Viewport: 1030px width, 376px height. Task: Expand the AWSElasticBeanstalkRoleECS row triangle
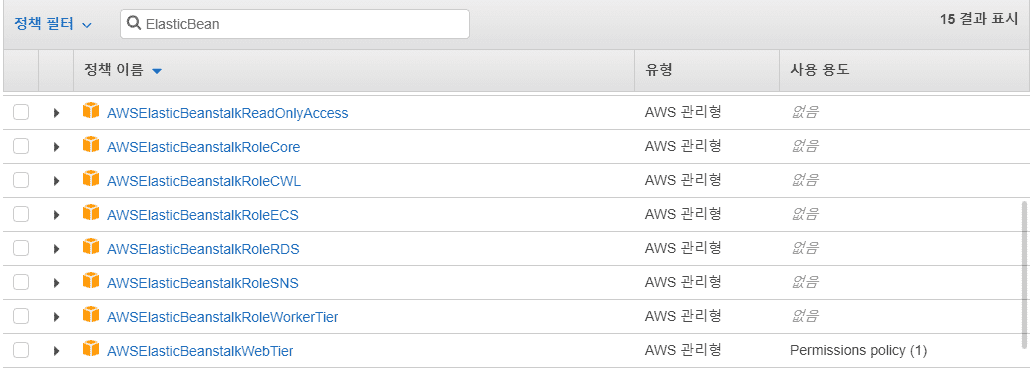pyautogui.click(x=56, y=215)
